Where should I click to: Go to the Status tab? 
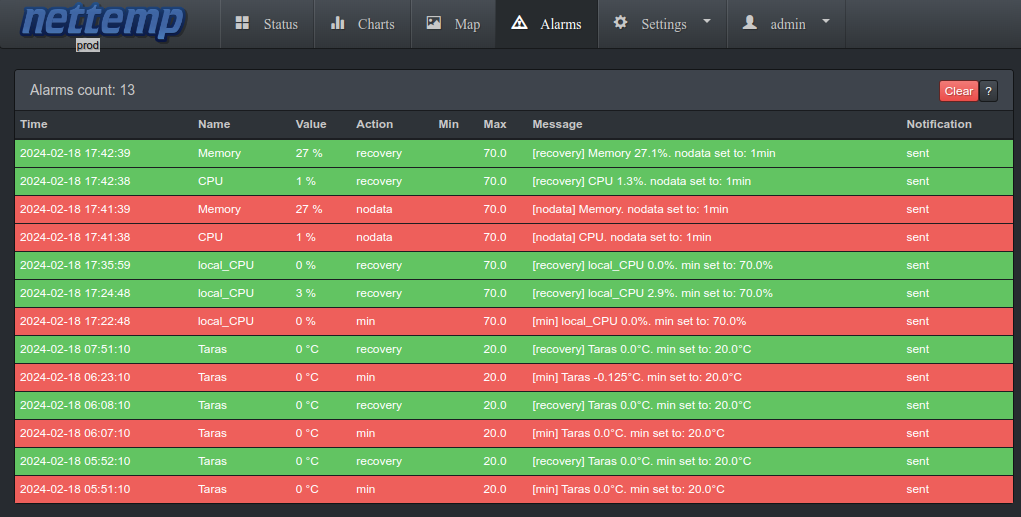267,24
